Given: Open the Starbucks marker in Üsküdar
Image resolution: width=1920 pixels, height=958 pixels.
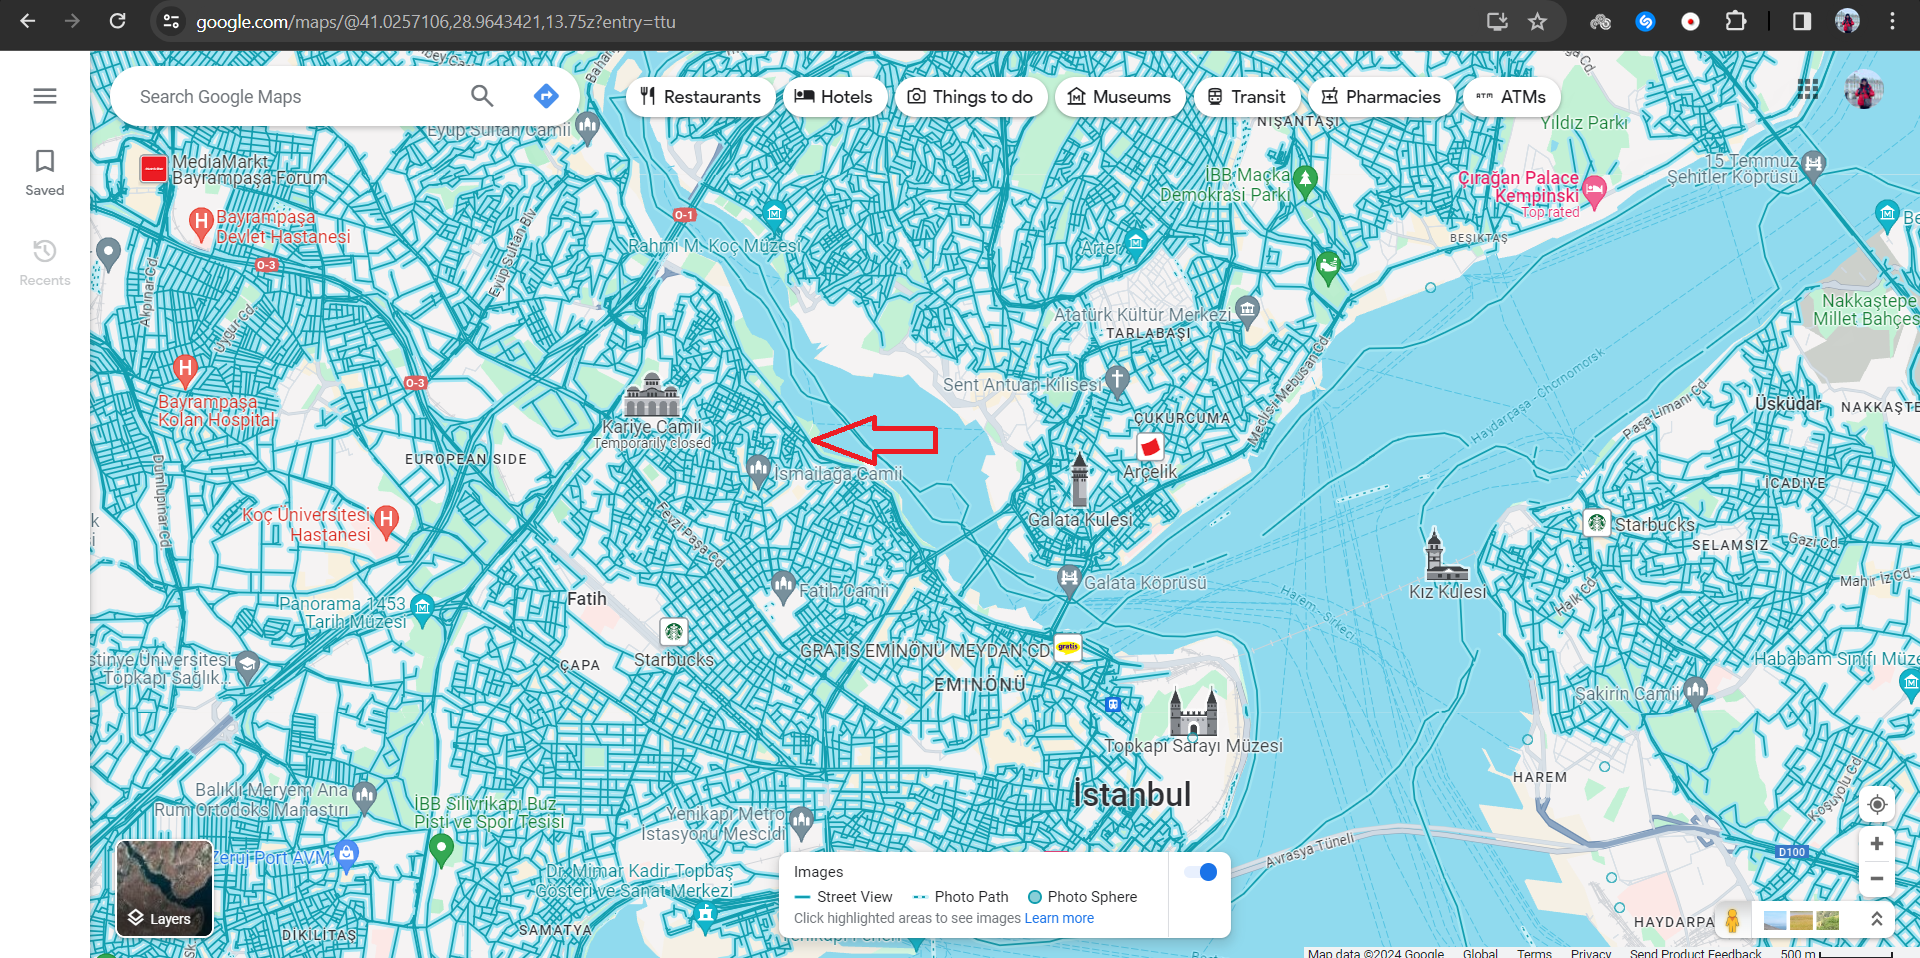Looking at the screenshot, I should 1597,522.
